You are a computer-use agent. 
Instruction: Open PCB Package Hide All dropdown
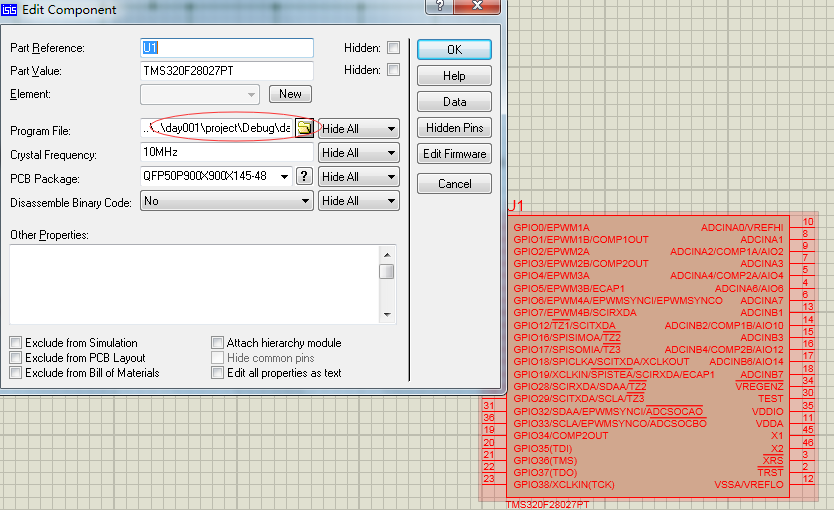[358, 177]
